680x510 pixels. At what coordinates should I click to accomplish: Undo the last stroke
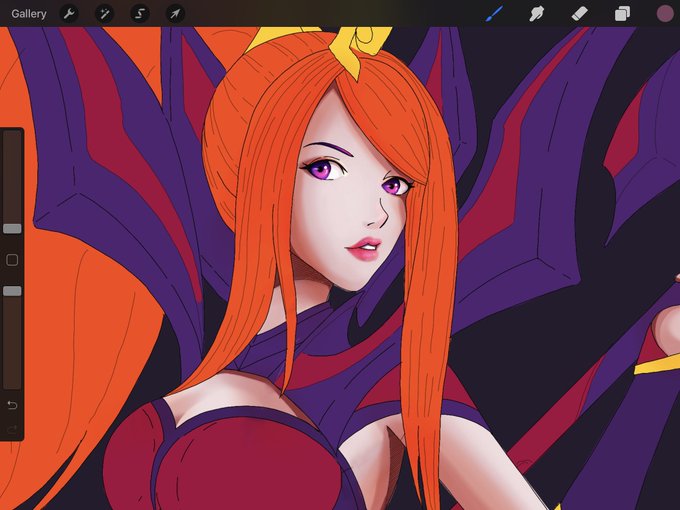click(x=12, y=405)
